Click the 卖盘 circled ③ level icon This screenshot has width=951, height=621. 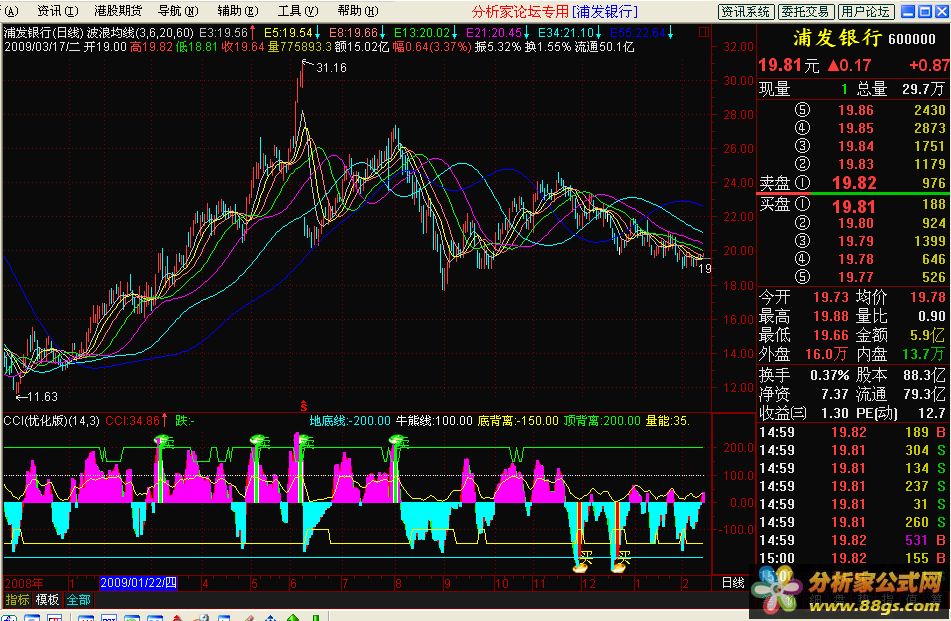pyautogui.click(x=802, y=146)
